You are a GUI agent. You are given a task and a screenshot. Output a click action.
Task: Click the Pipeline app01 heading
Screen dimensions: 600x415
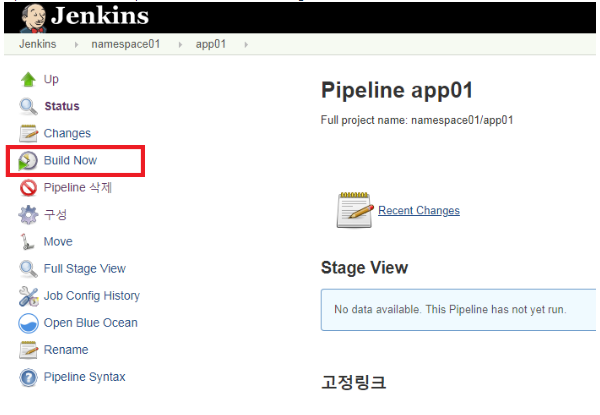pos(397,90)
